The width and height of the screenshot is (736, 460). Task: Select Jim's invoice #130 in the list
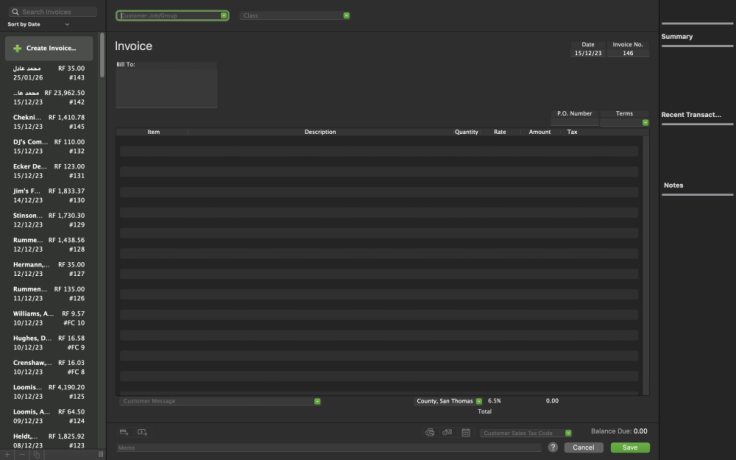[49, 195]
